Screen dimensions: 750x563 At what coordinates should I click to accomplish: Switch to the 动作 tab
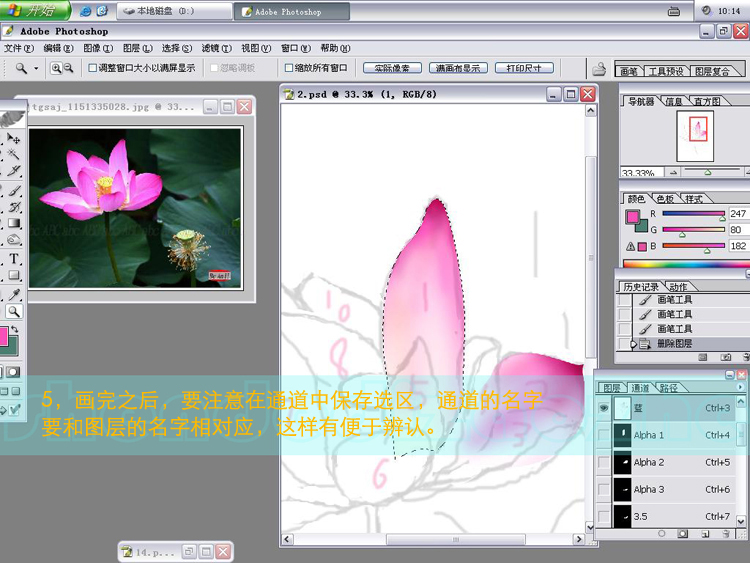678,287
